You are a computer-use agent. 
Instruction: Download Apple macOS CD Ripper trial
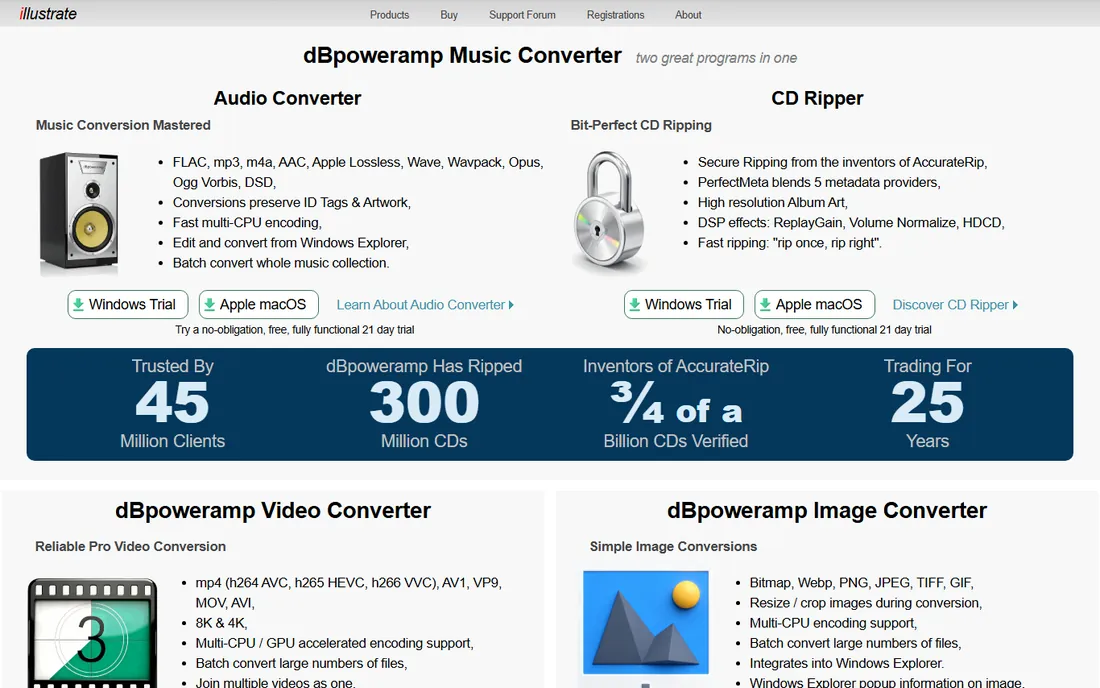[814, 304]
